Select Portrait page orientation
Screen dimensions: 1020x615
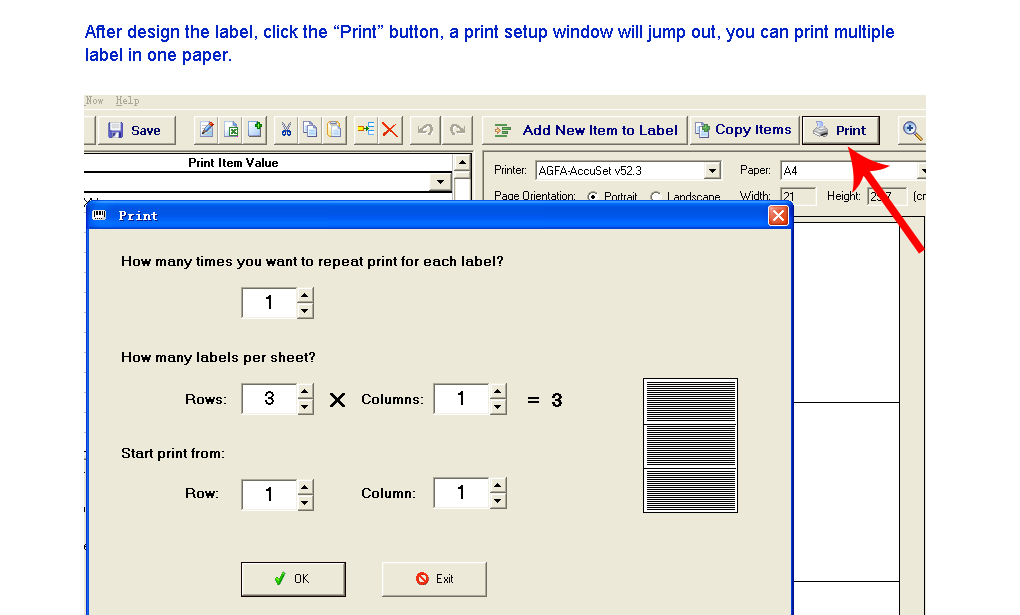coord(593,197)
